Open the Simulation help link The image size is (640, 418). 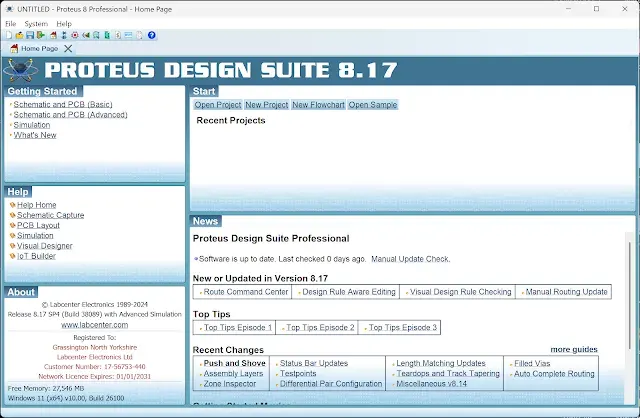pos(35,236)
